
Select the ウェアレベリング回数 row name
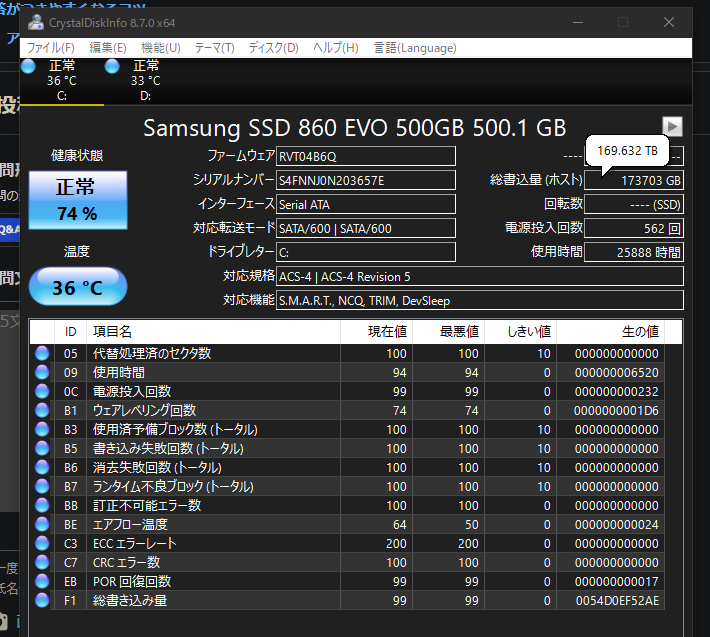point(144,410)
